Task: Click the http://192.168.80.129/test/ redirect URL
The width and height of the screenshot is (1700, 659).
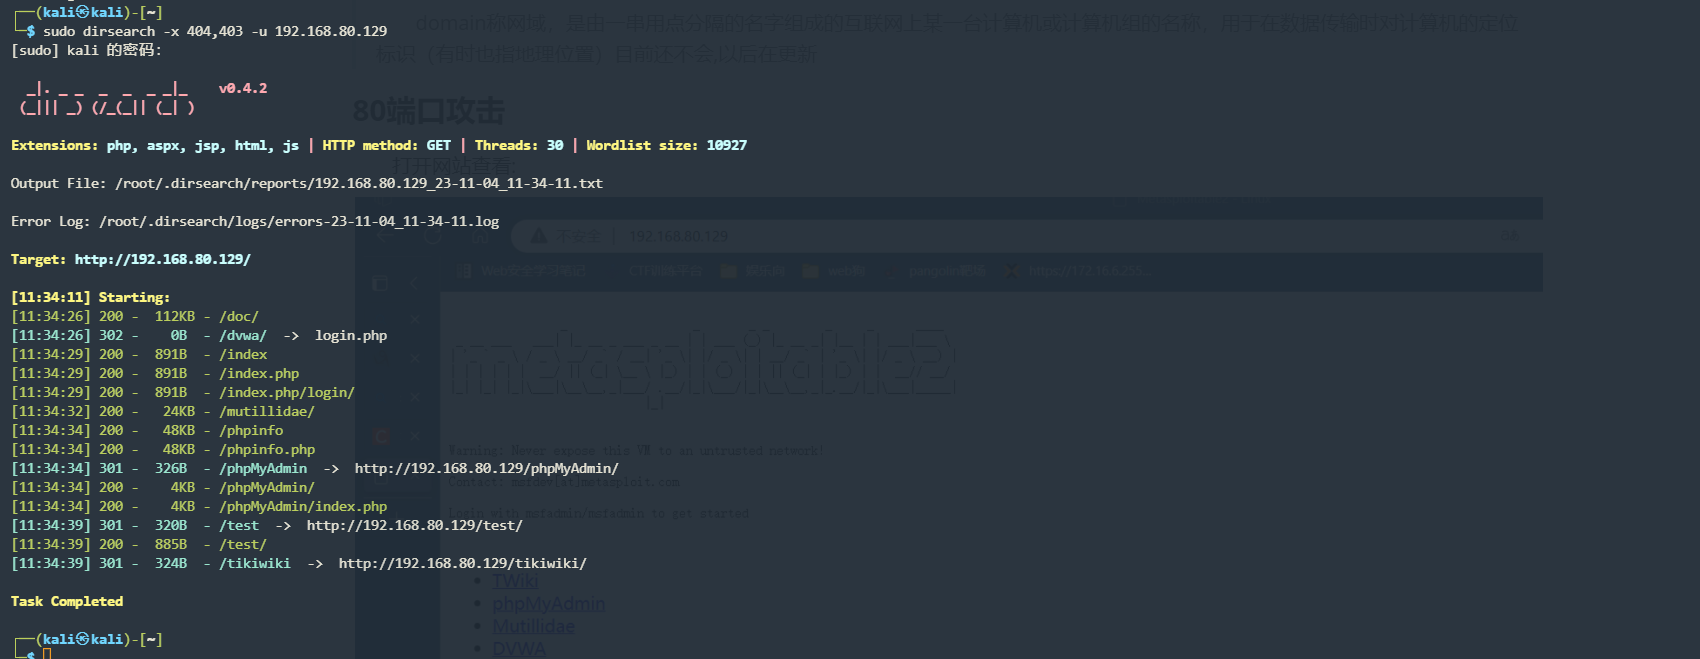Action: pyautogui.click(x=414, y=525)
